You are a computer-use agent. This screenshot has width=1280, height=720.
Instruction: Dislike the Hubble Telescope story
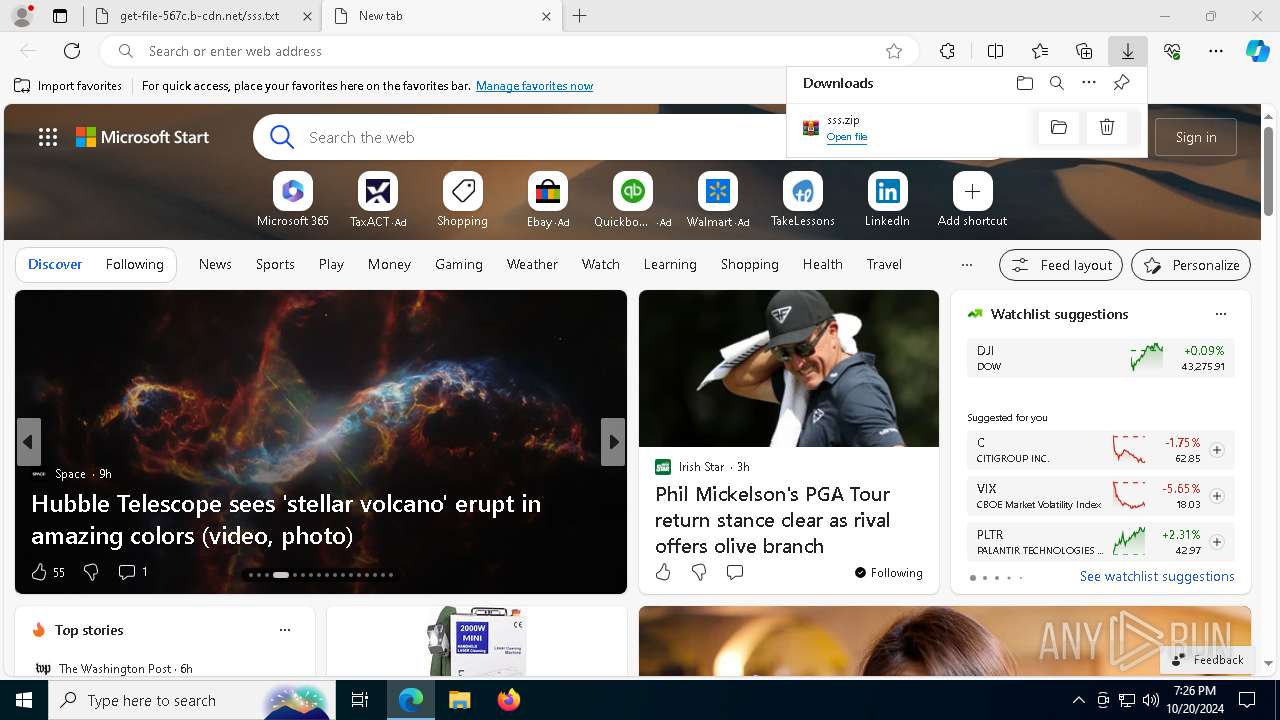tap(91, 572)
